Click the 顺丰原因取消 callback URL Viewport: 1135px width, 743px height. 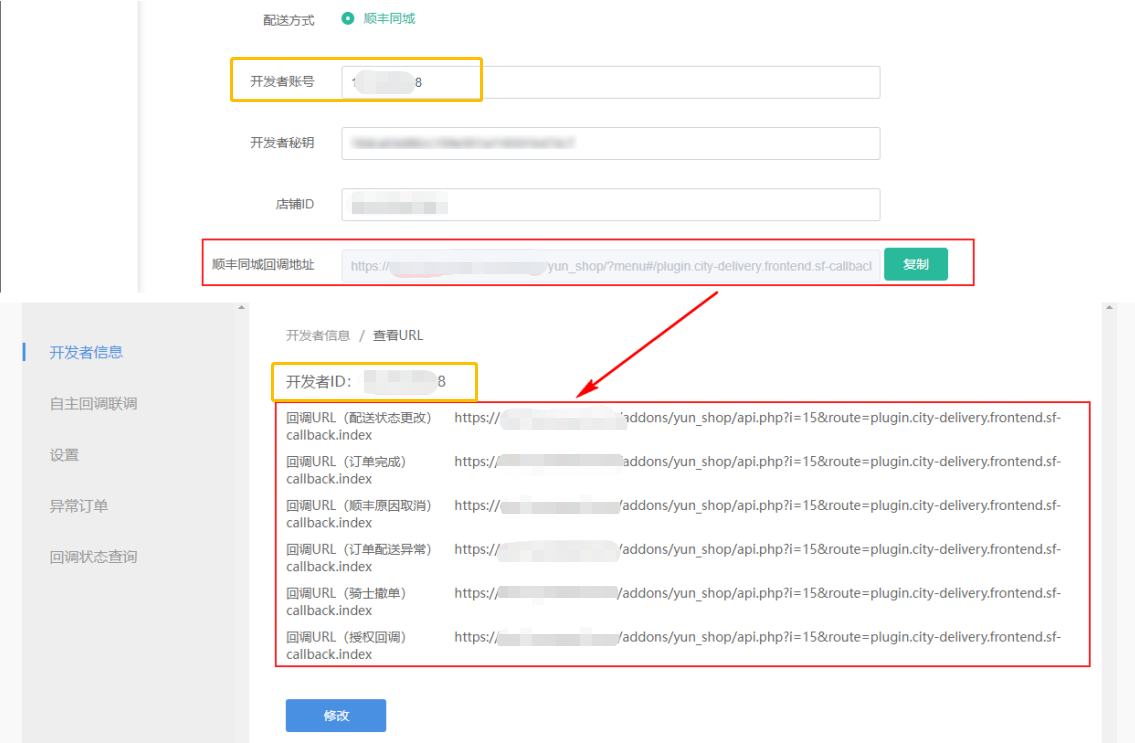click(757, 506)
